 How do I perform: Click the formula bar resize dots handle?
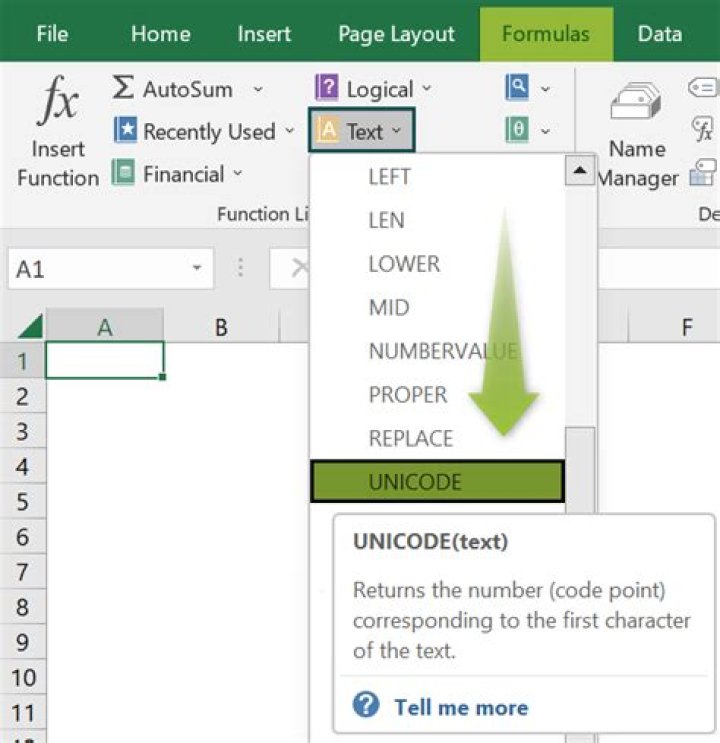tap(240, 268)
